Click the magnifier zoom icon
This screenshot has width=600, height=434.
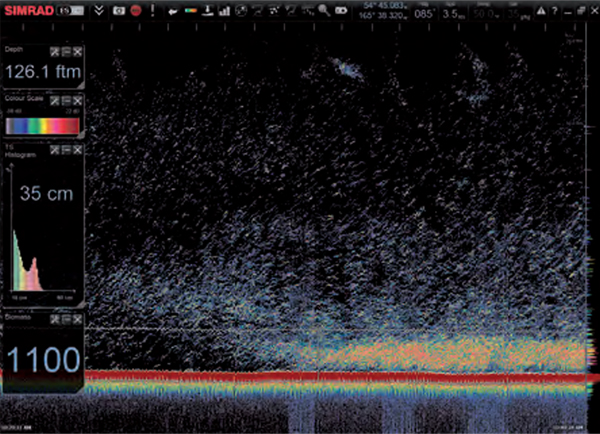(323, 10)
